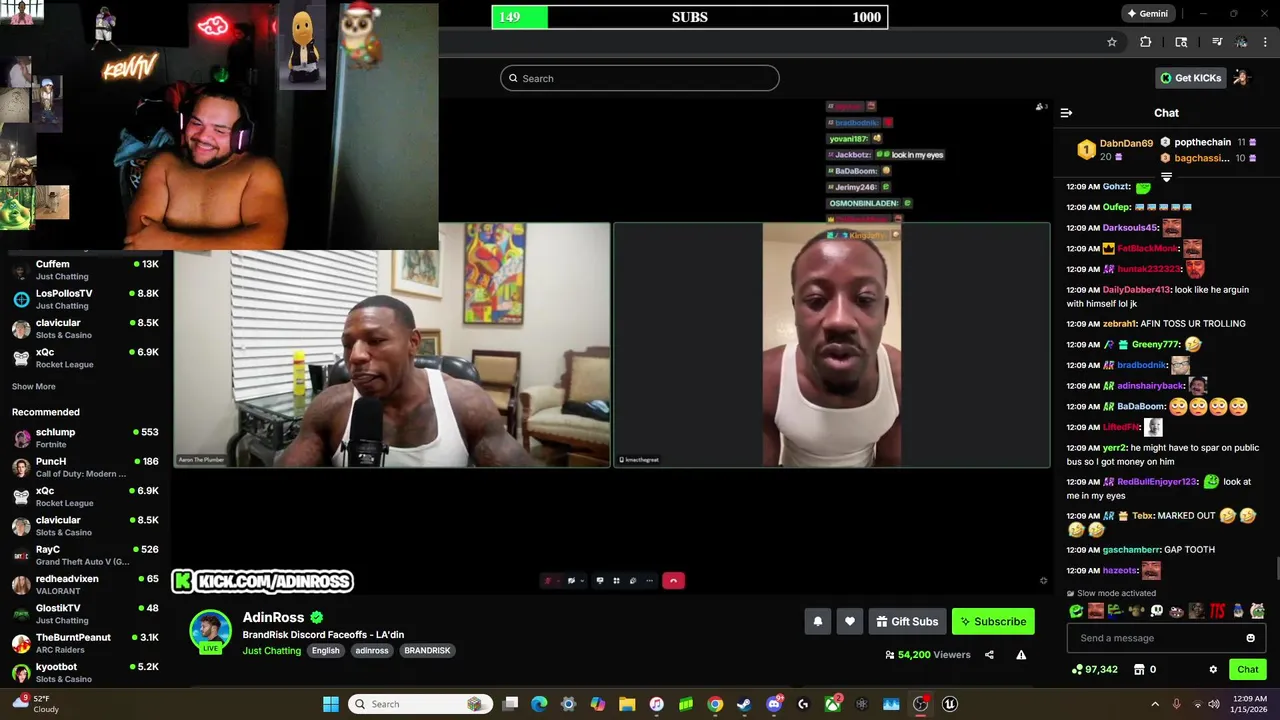1280x720 pixels.
Task: Open the user avatar next to Get KICKs
Action: tap(1241, 78)
